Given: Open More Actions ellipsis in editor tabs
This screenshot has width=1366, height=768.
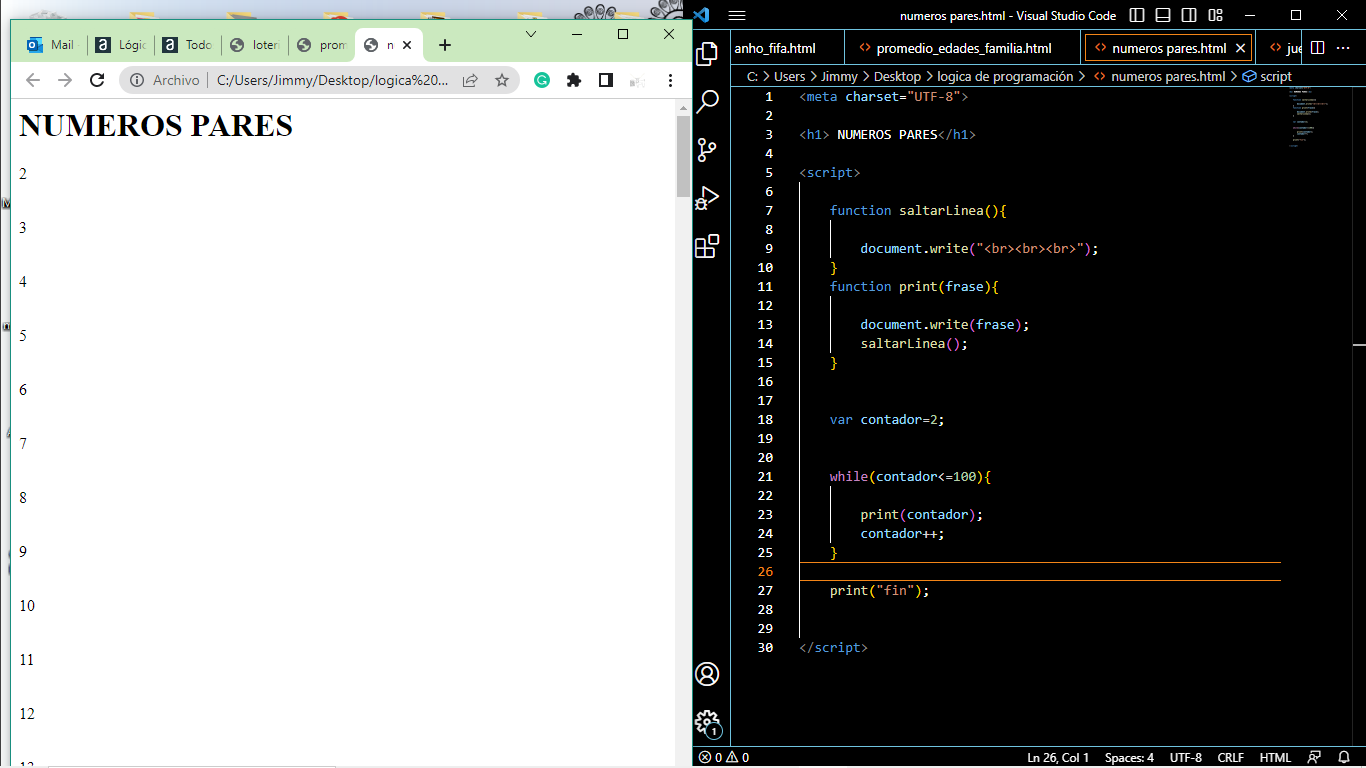Looking at the screenshot, I should click(x=1343, y=48).
